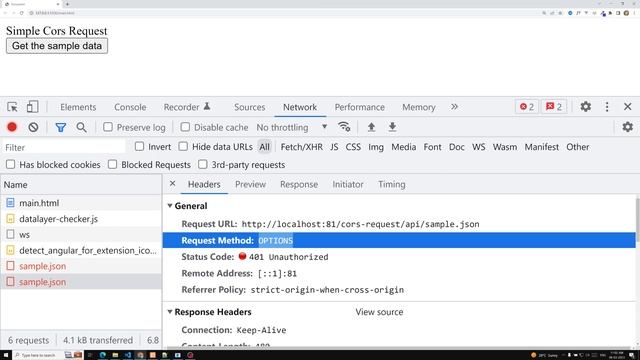640x360 pixels.
Task: Click the Recorder flask icon
Action: 207,107
